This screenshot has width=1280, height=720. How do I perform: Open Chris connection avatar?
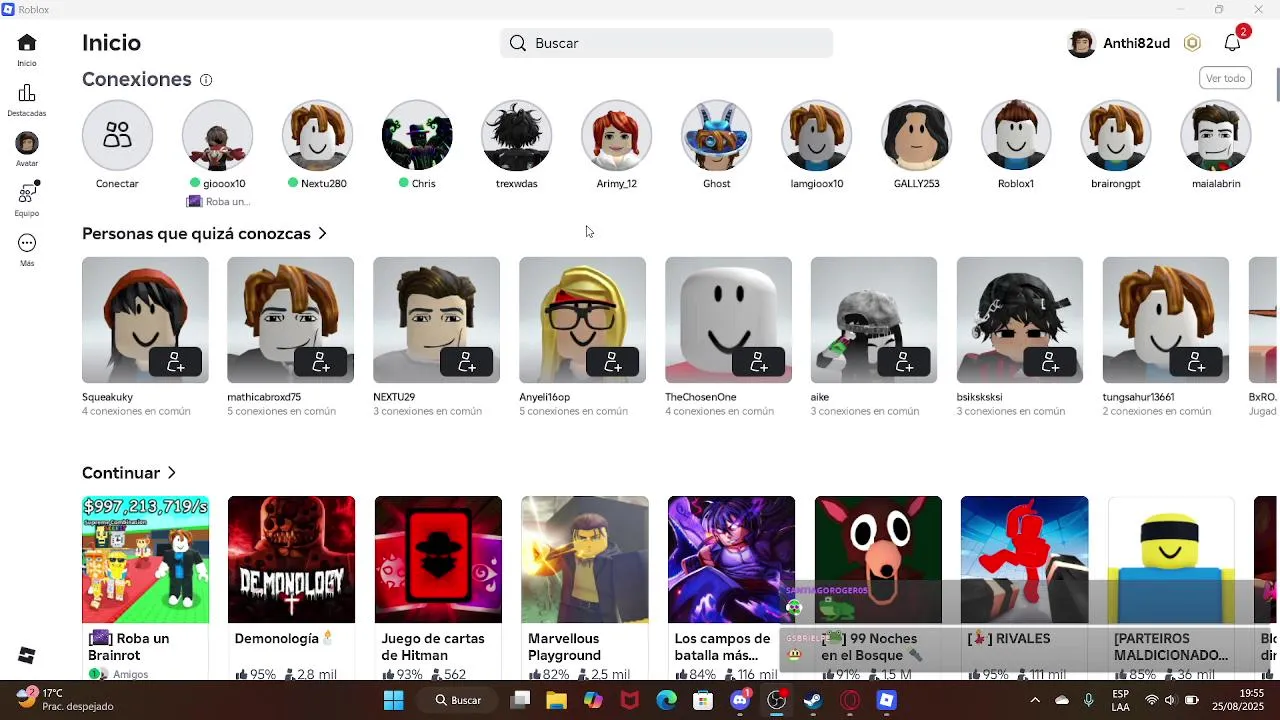(x=417, y=135)
